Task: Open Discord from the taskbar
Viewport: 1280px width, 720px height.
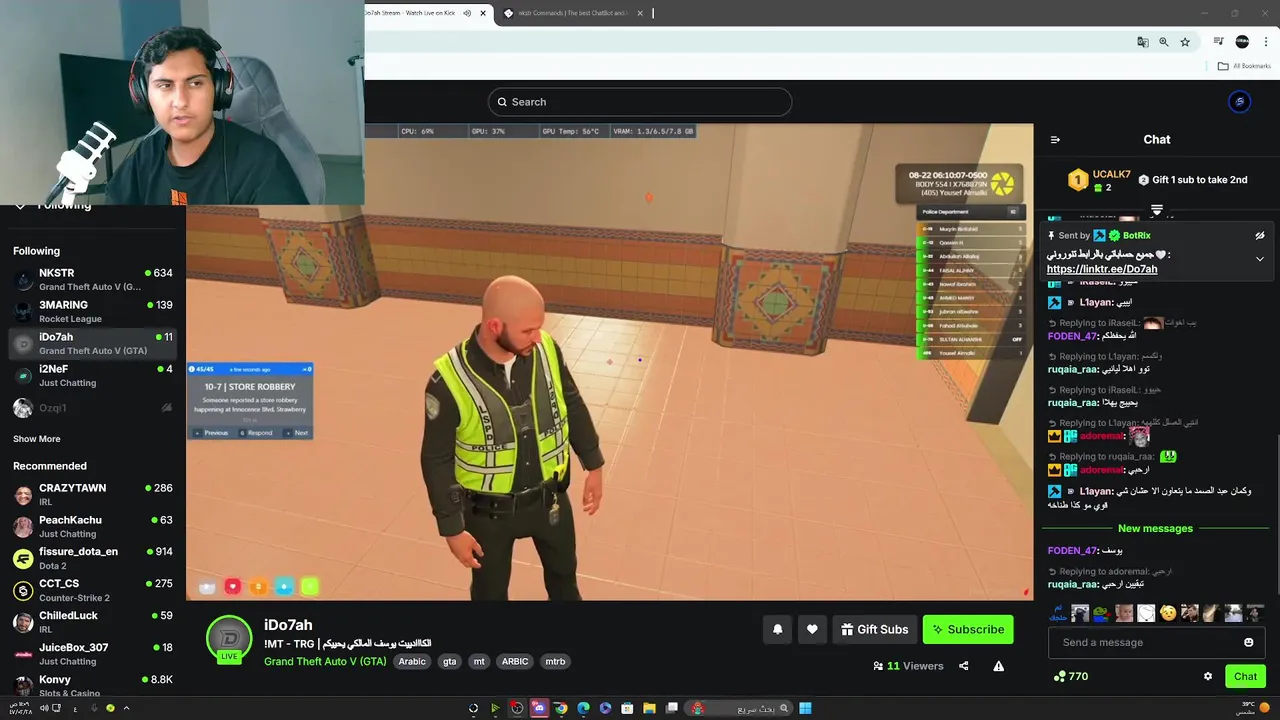Action: pos(539,708)
